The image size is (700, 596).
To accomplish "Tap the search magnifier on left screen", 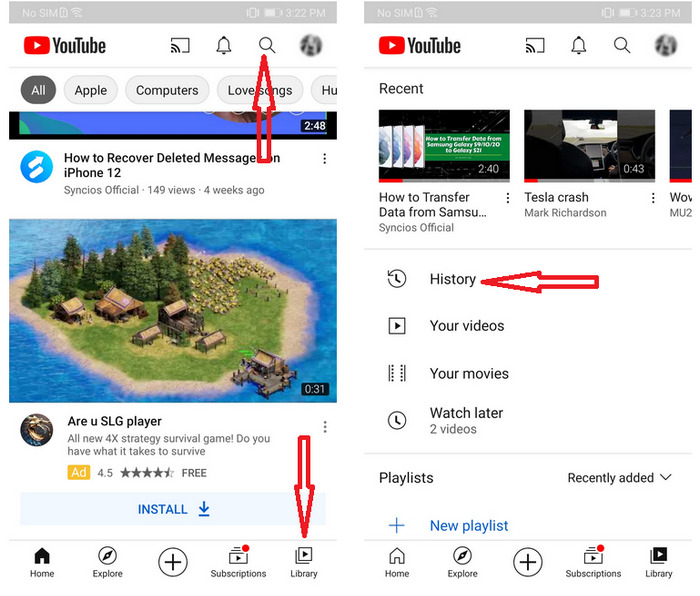I will click(x=267, y=45).
